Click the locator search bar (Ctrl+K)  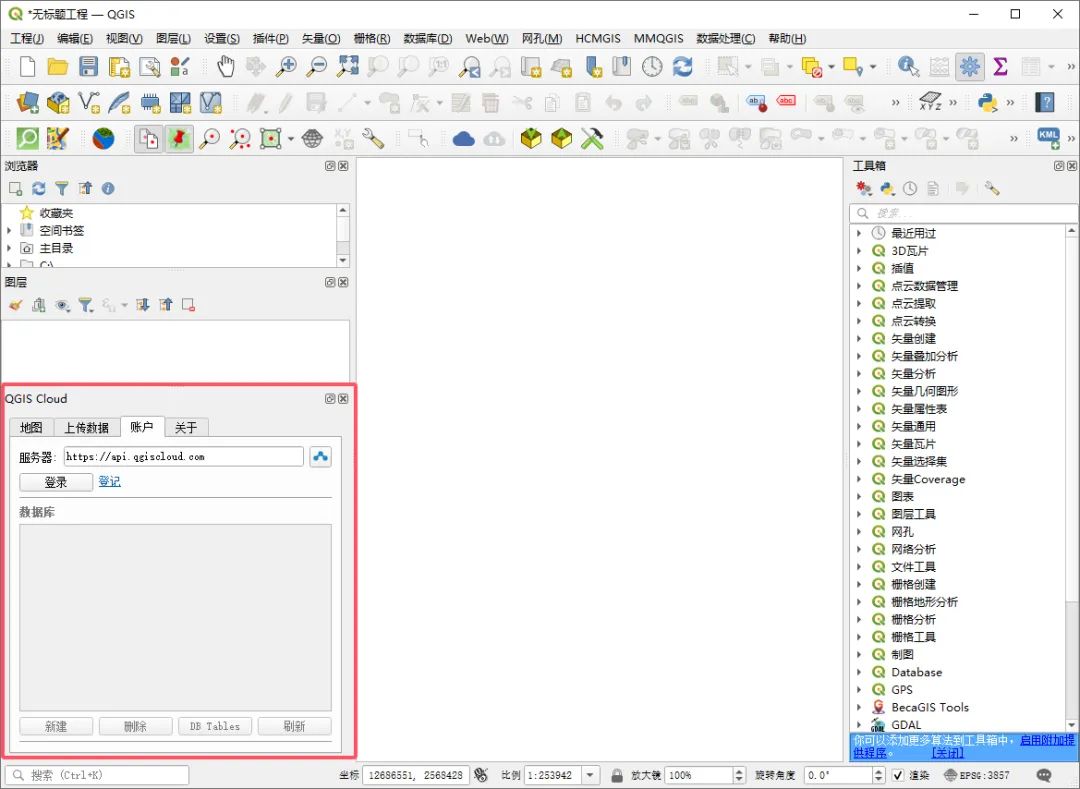[x=97, y=775]
